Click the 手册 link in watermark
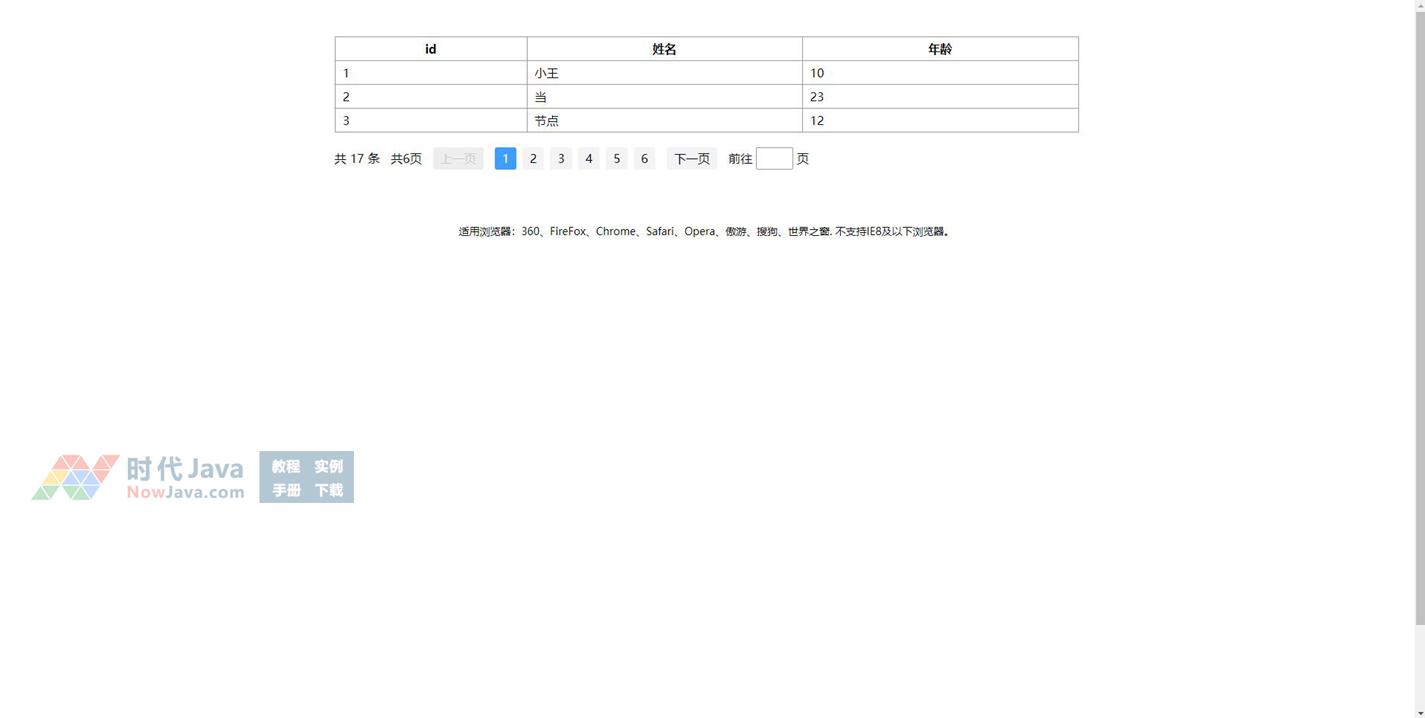 point(286,490)
